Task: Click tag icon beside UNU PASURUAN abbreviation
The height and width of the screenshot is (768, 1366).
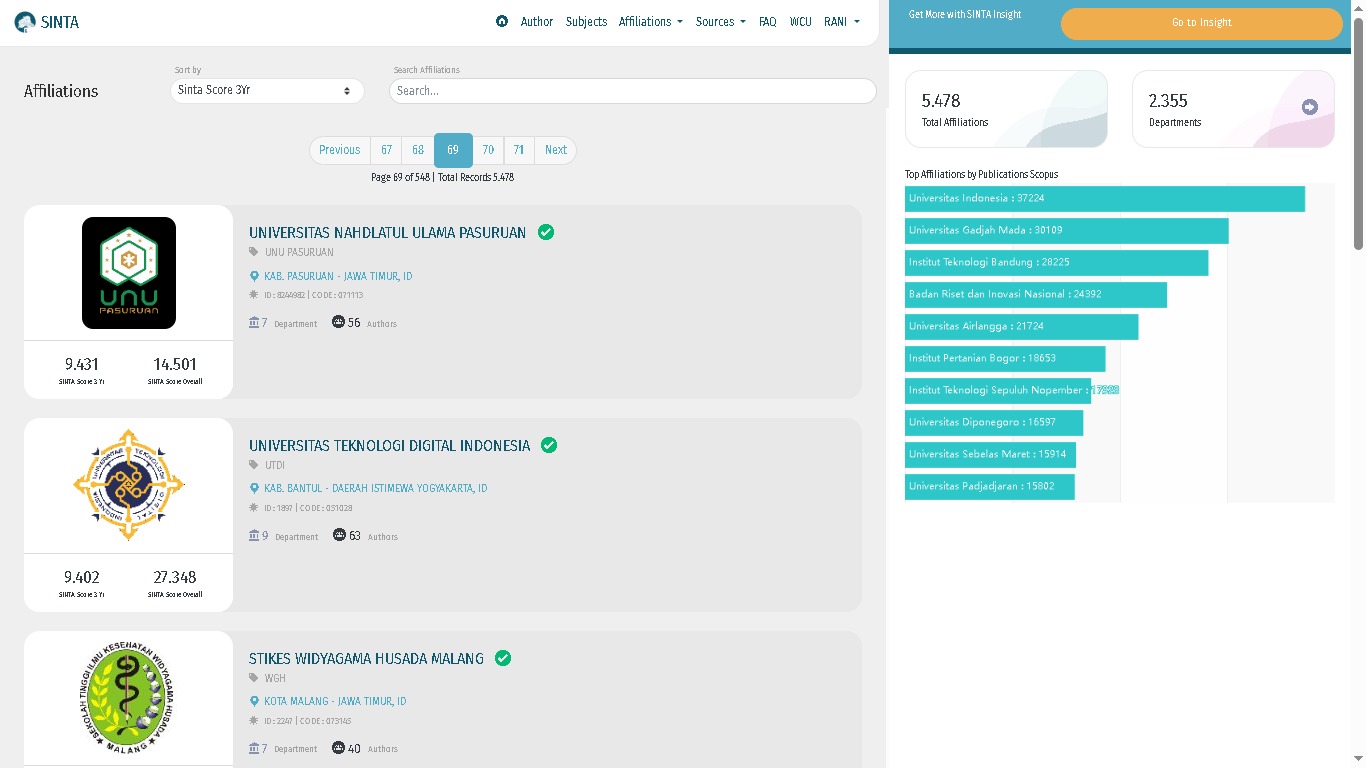Action: tap(254, 252)
